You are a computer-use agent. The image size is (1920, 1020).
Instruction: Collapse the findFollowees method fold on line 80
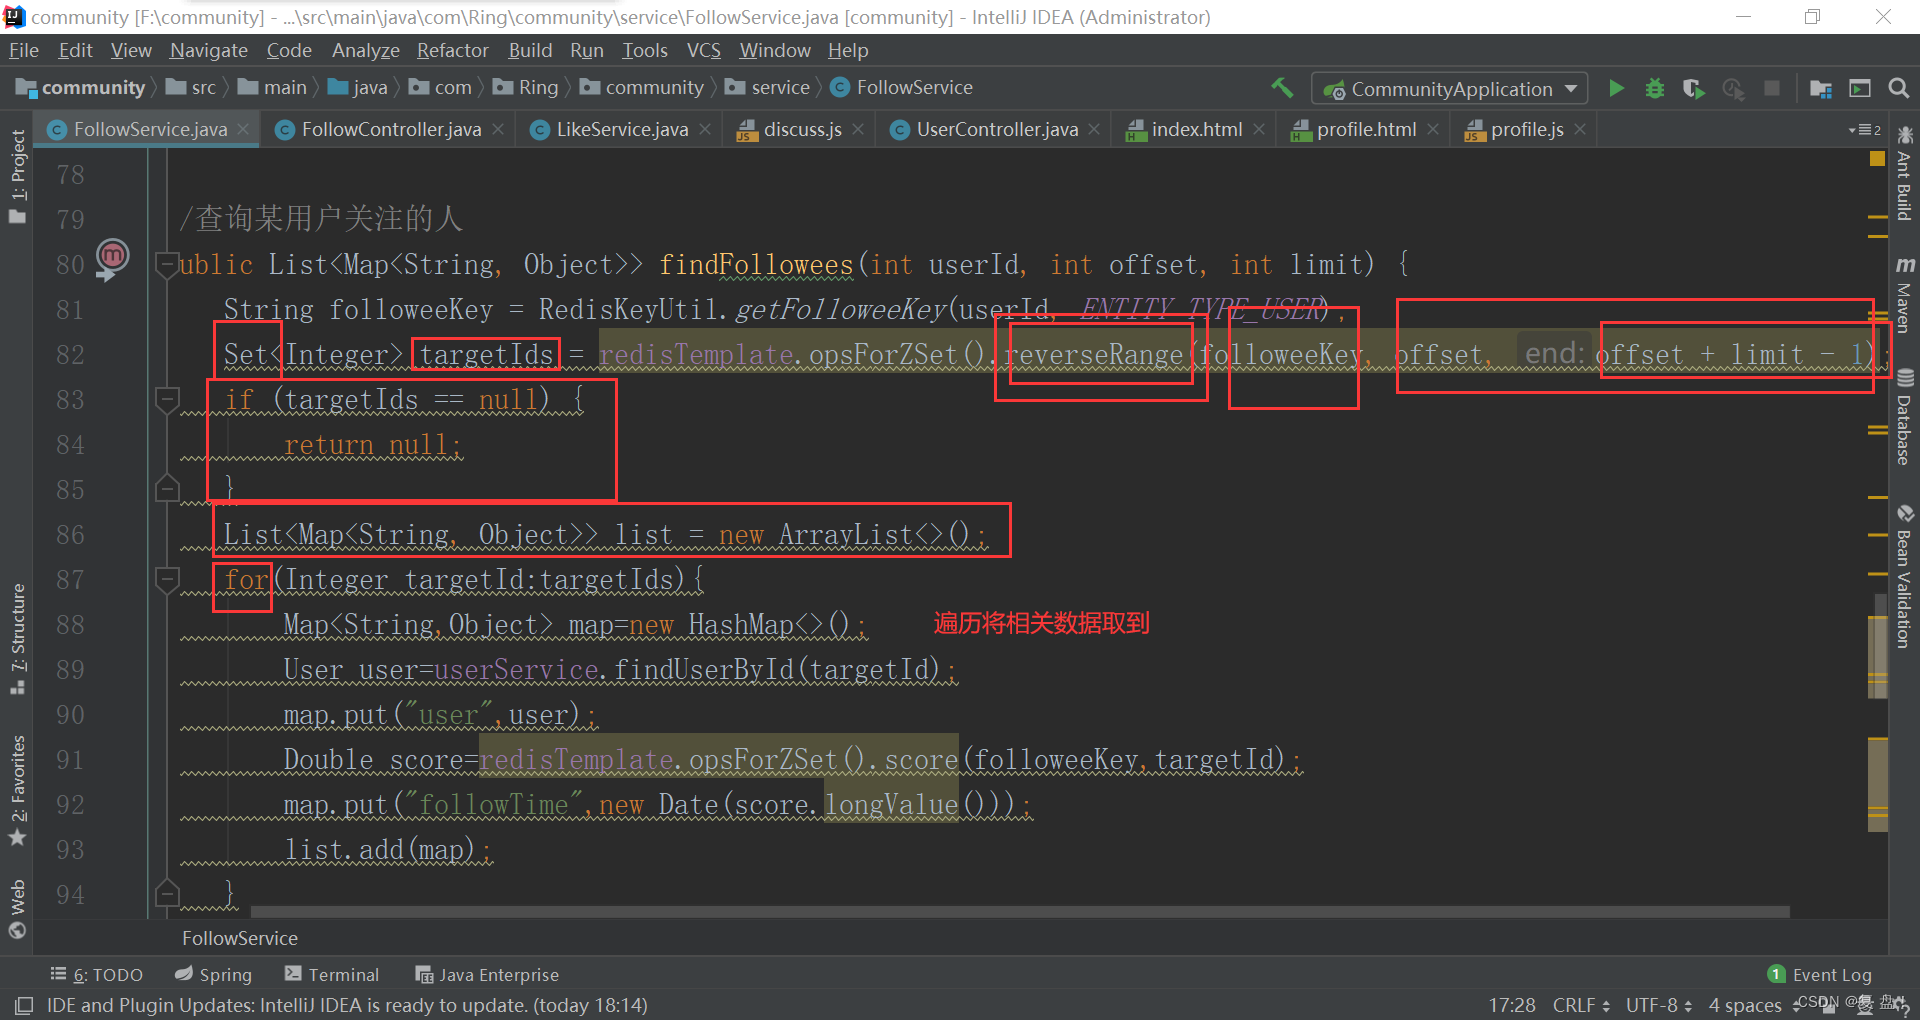(167, 264)
